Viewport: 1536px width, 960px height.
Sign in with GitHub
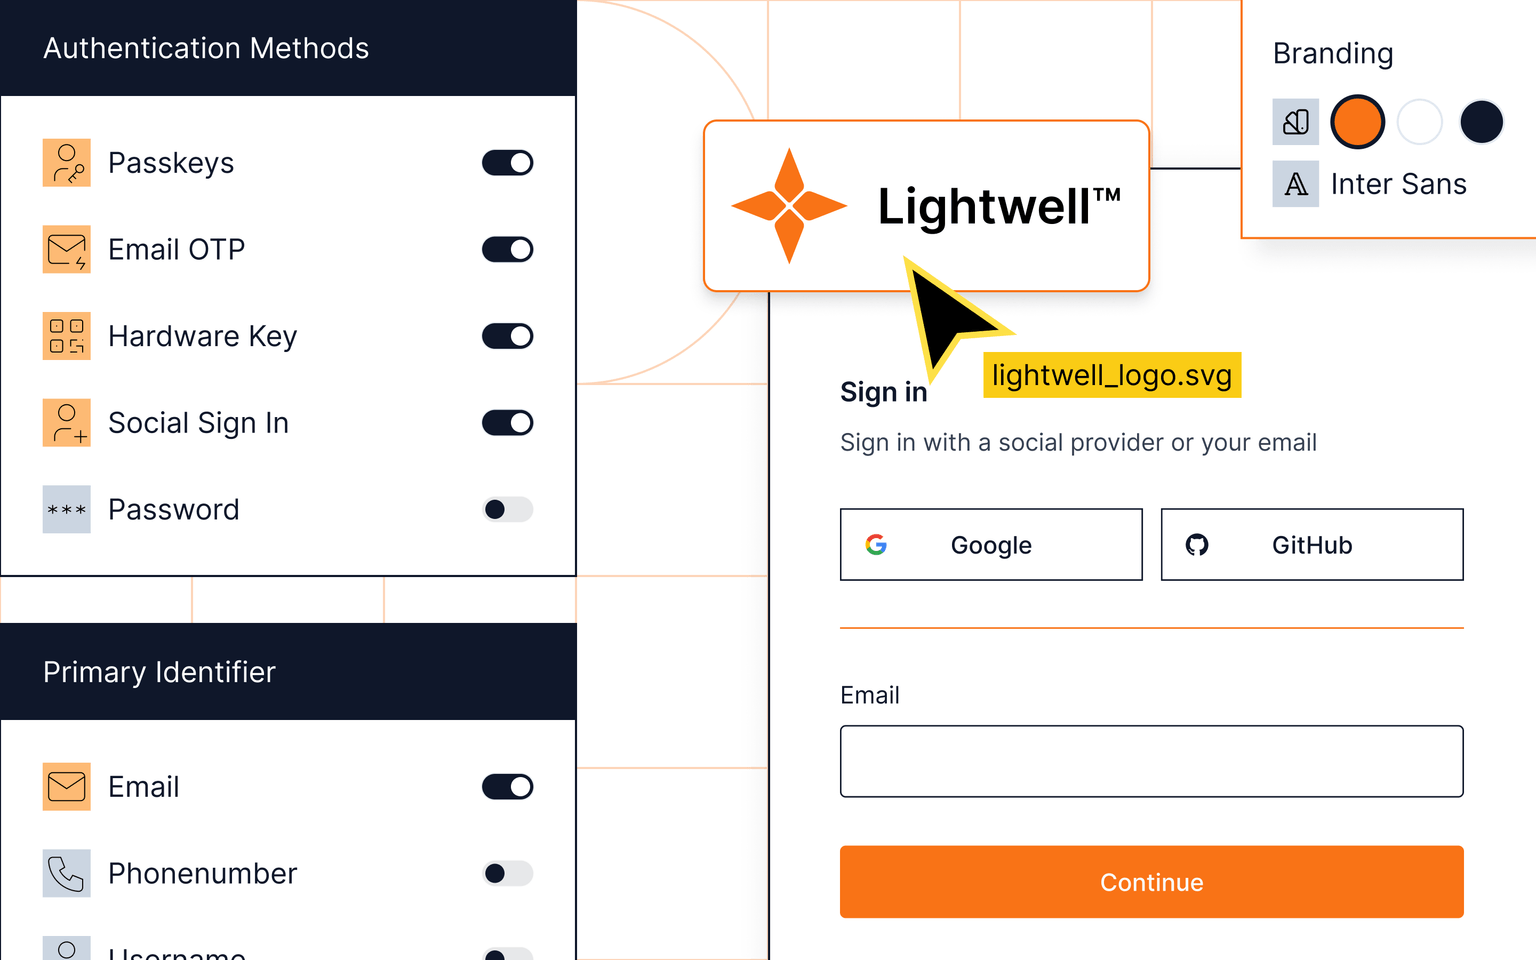point(1311,545)
